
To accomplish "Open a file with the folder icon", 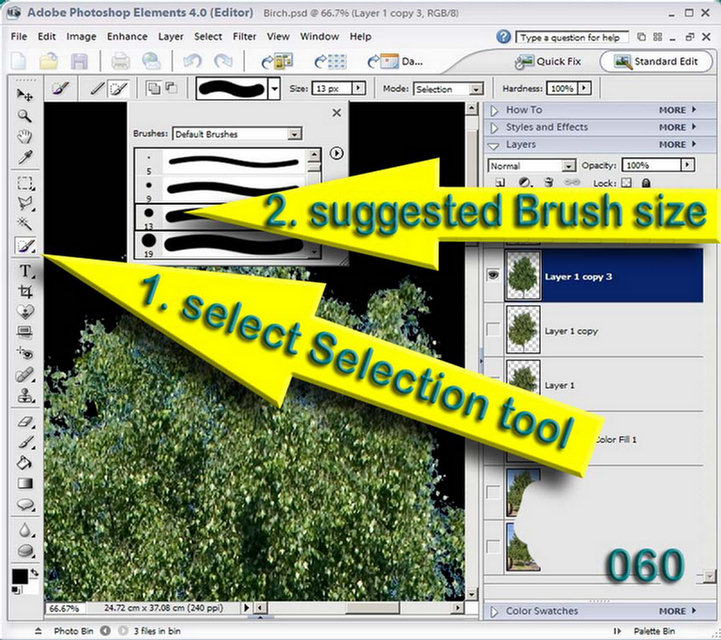I will (49, 62).
